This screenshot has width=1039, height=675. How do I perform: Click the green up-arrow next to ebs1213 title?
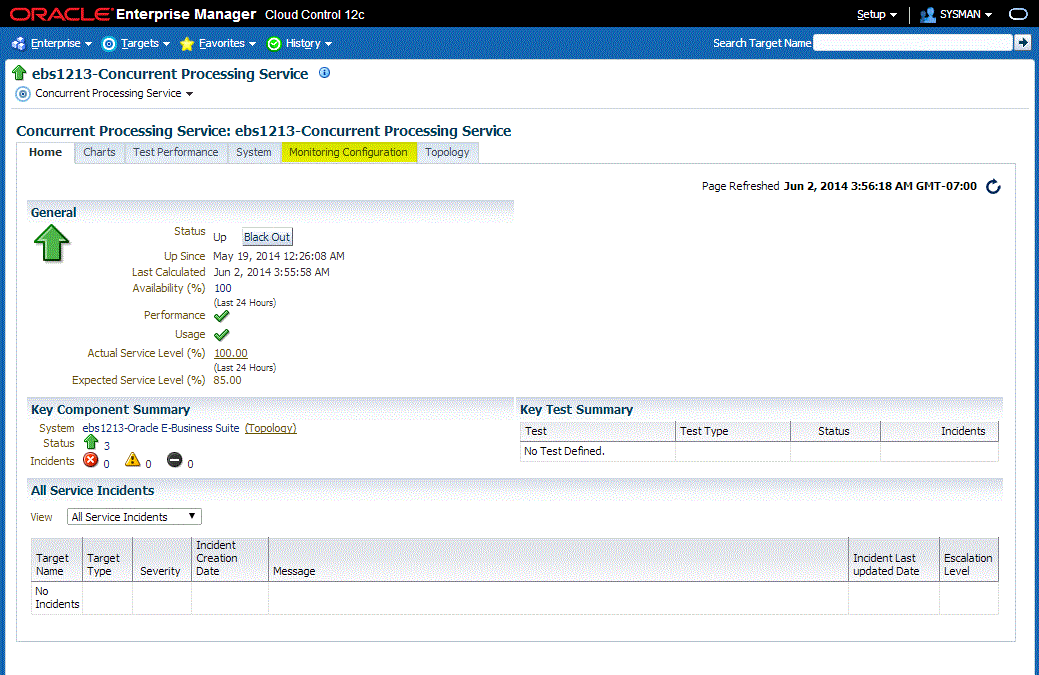point(19,73)
